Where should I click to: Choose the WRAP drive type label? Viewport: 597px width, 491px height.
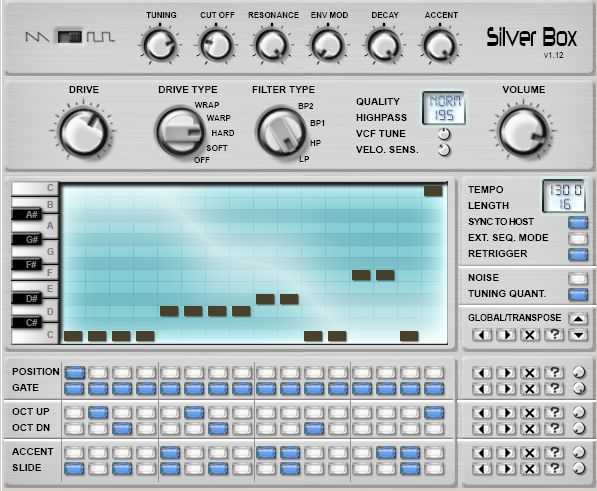tap(207, 105)
